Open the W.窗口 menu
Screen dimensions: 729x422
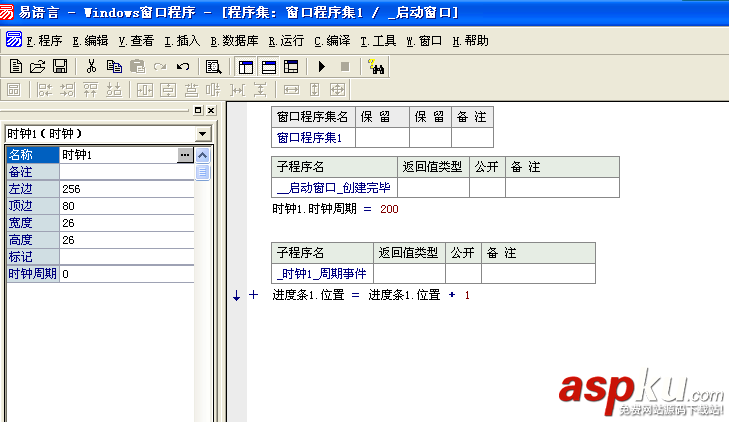(x=424, y=41)
